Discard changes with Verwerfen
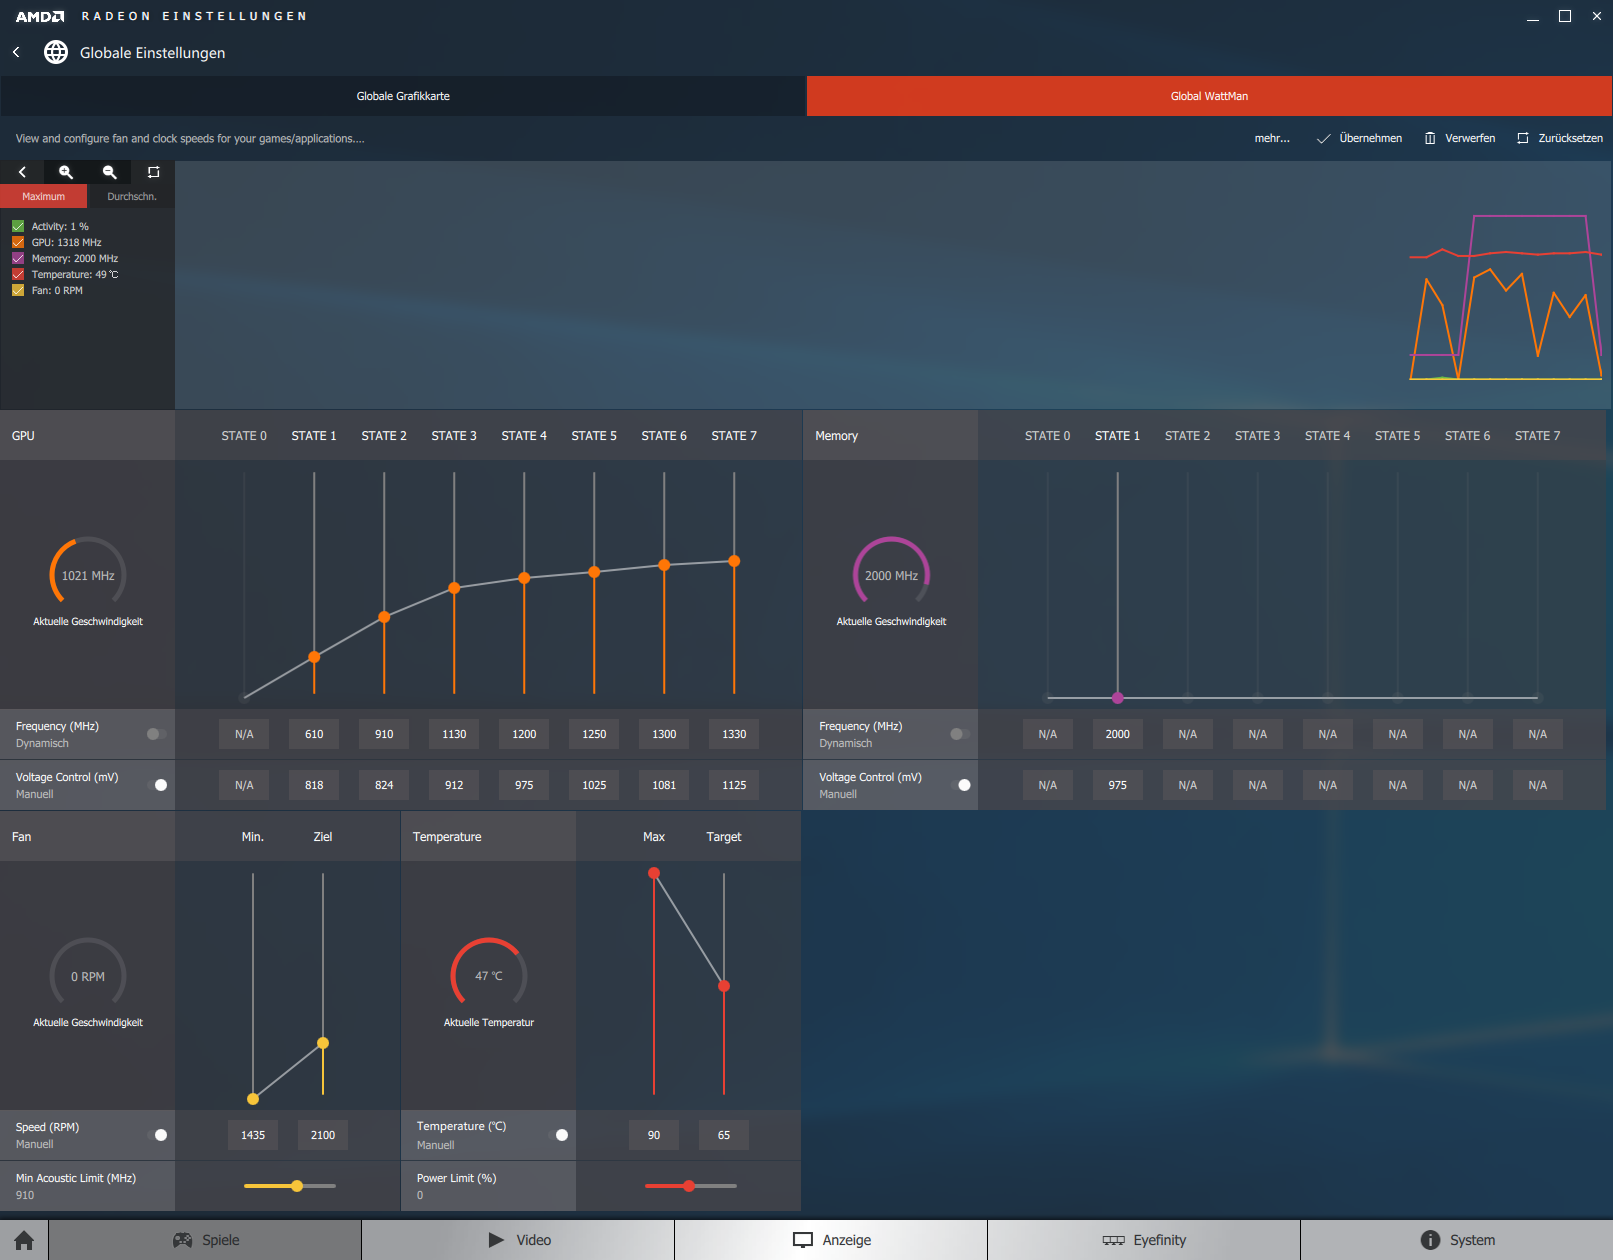This screenshot has height=1260, width=1613. (x=1460, y=138)
